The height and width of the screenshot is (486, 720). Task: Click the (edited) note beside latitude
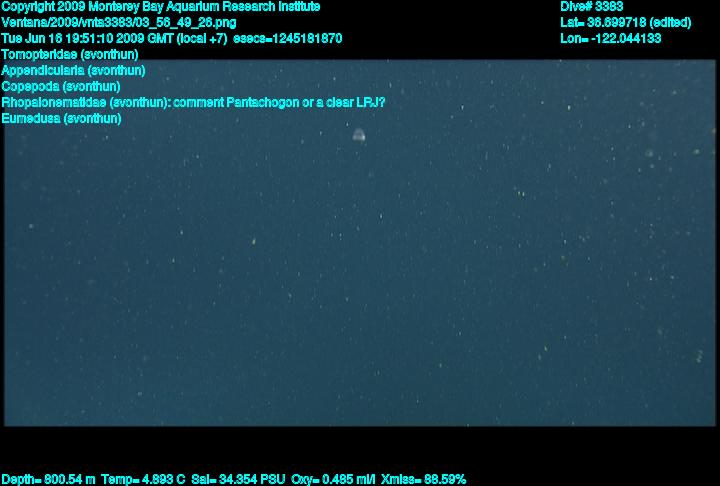coord(670,23)
